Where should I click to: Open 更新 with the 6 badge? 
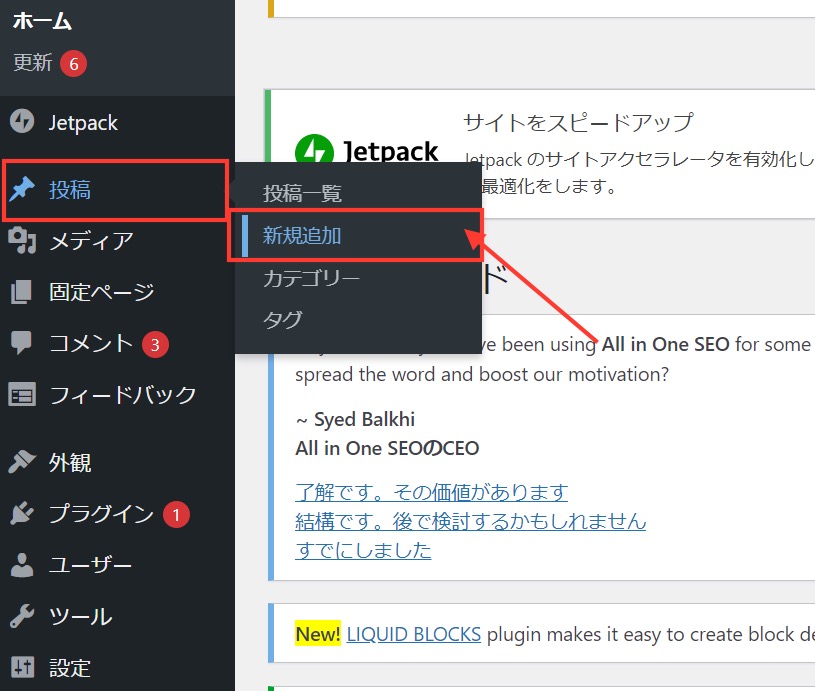tap(33, 63)
